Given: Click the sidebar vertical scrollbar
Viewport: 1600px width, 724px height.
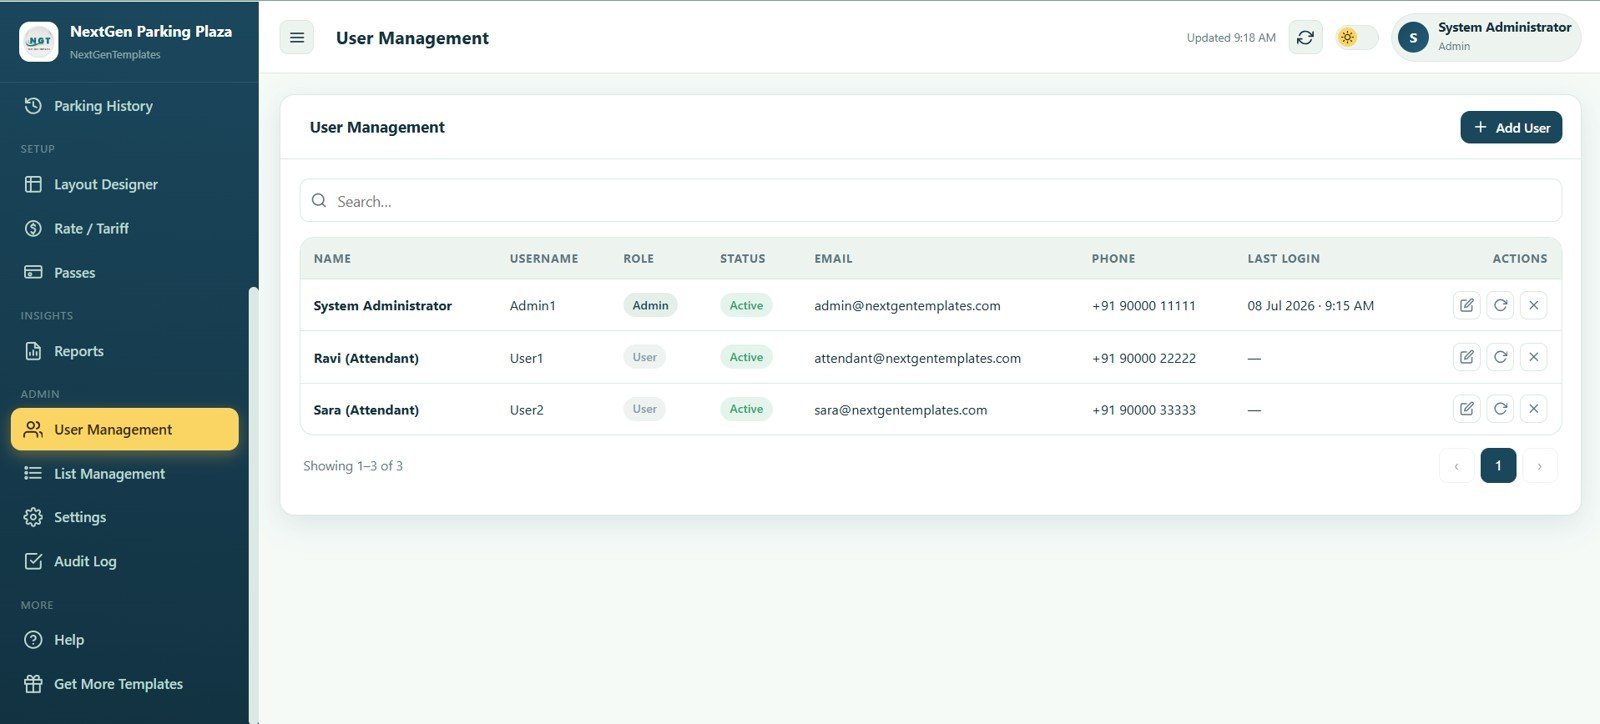Looking at the screenshot, I should pyautogui.click(x=253, y=505).
